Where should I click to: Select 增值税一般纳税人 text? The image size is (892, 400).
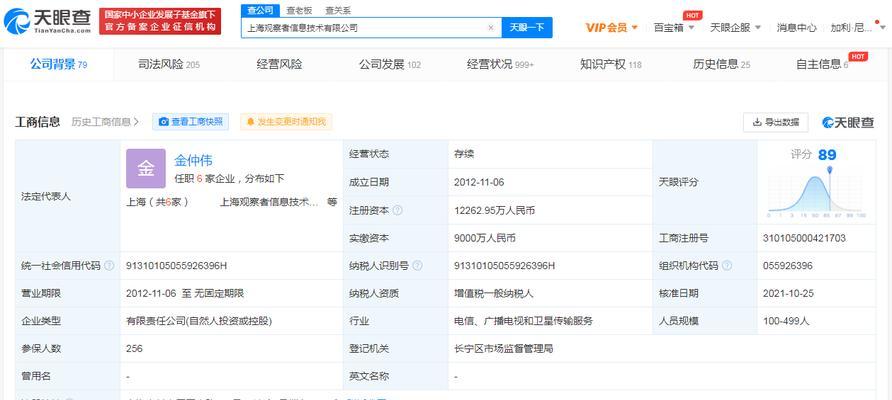(493, 294)
